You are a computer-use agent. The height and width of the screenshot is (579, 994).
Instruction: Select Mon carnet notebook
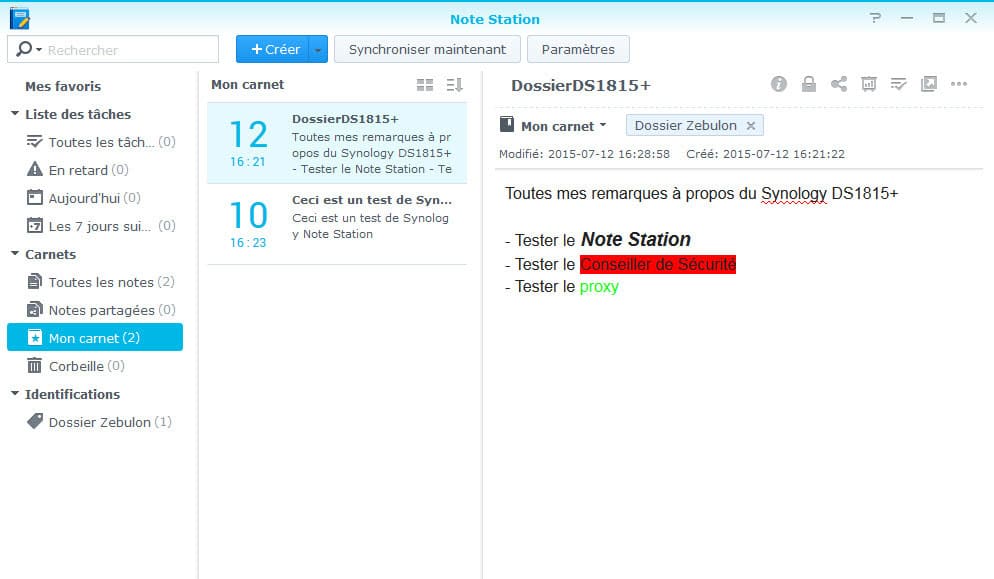point(95,337)
